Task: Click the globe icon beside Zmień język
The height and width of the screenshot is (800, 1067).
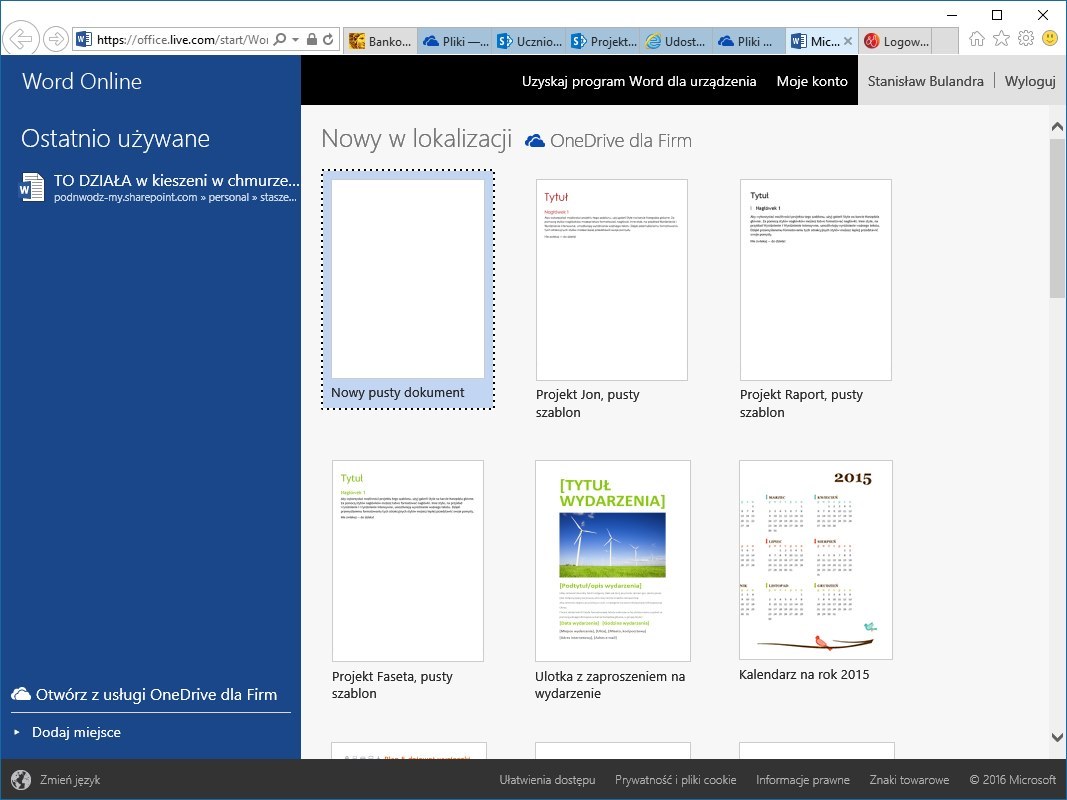Action: pos(20,780)
